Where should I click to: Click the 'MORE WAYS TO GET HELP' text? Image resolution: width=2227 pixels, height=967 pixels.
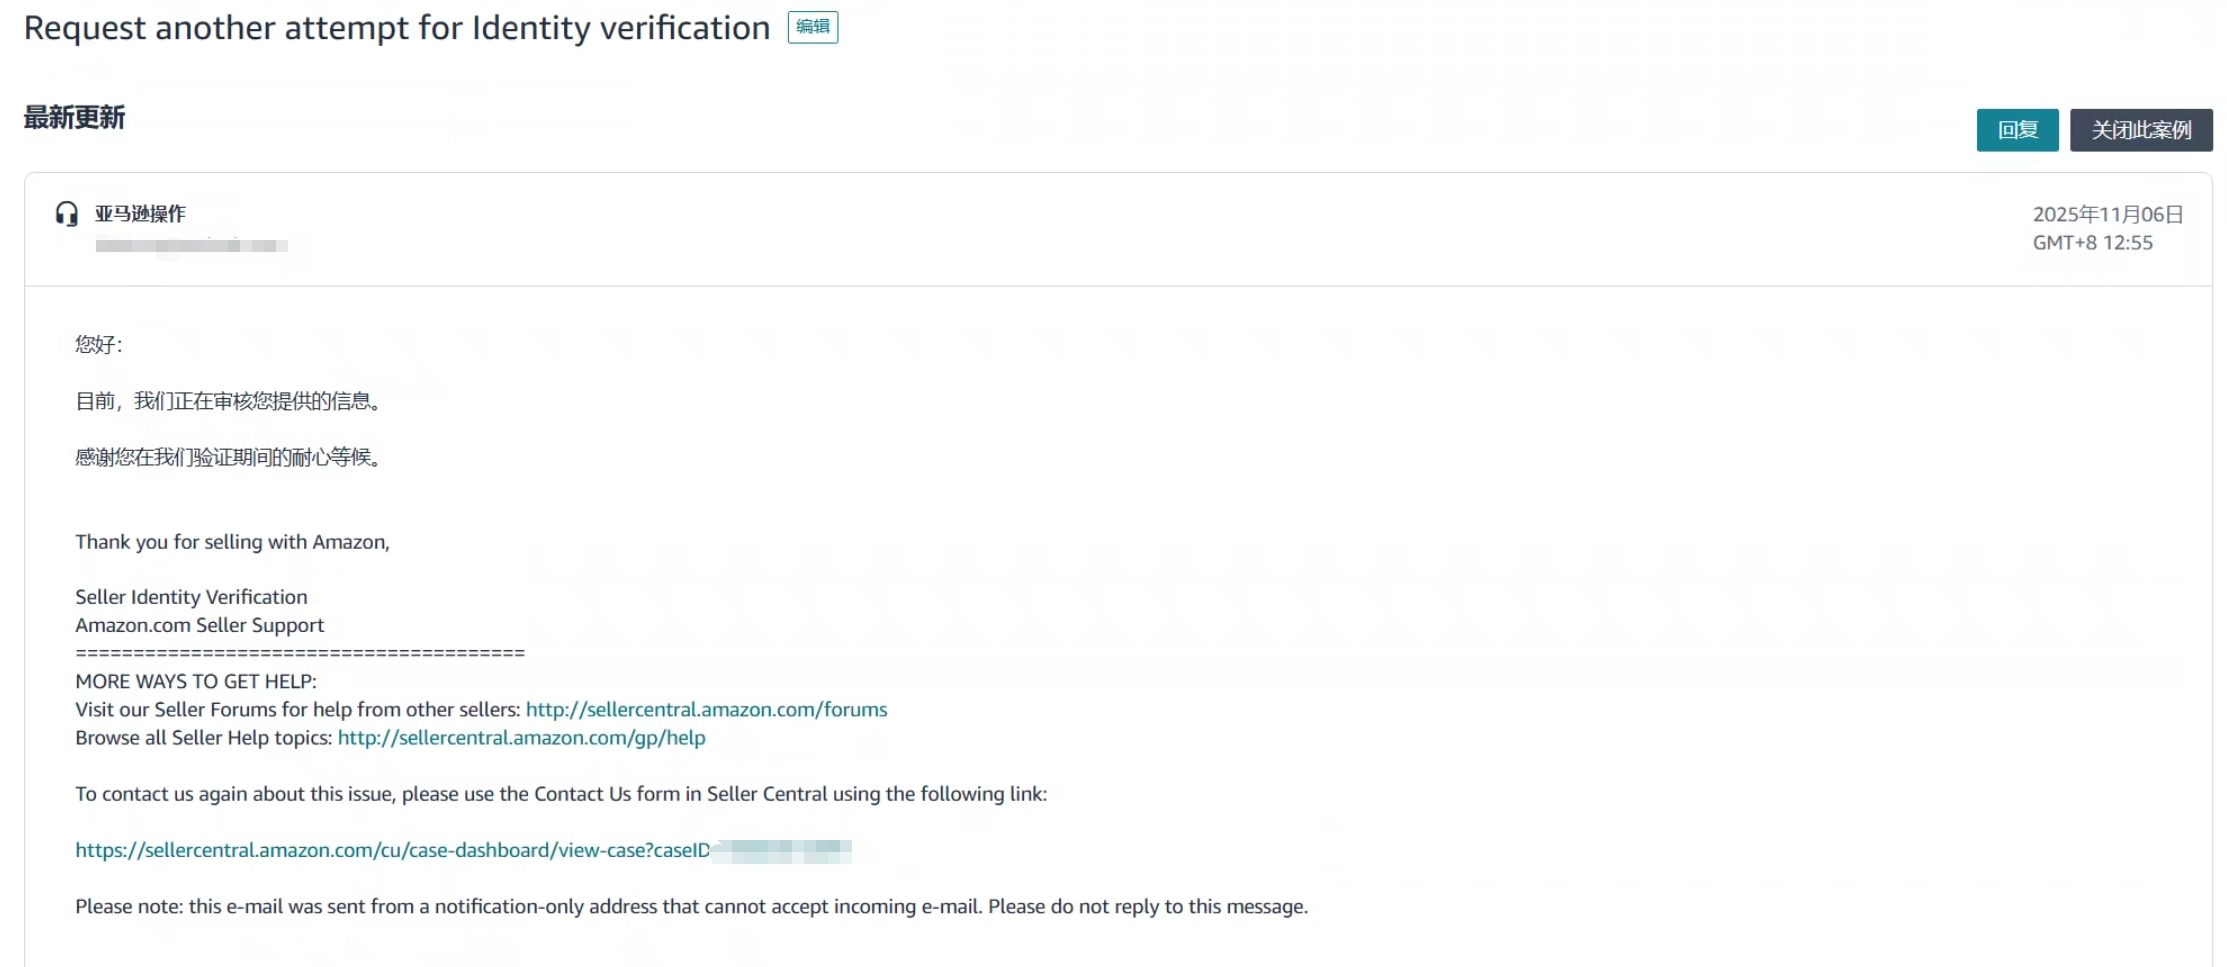(x=196, y=681)
